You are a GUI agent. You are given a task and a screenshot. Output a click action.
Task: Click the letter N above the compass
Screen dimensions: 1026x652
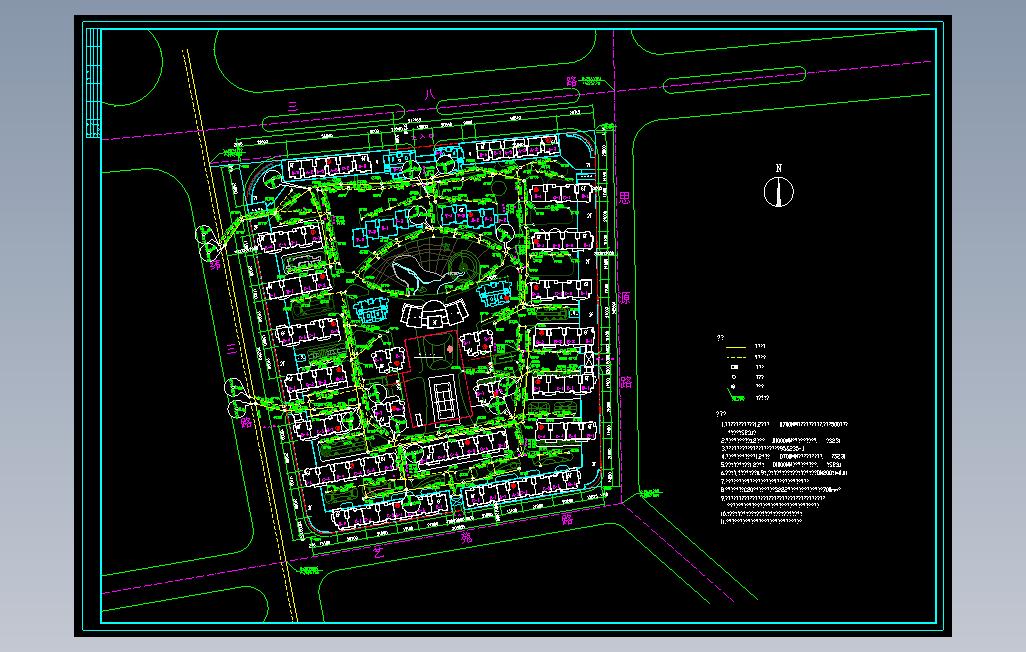pyautogui.click(x=779, y=168)
